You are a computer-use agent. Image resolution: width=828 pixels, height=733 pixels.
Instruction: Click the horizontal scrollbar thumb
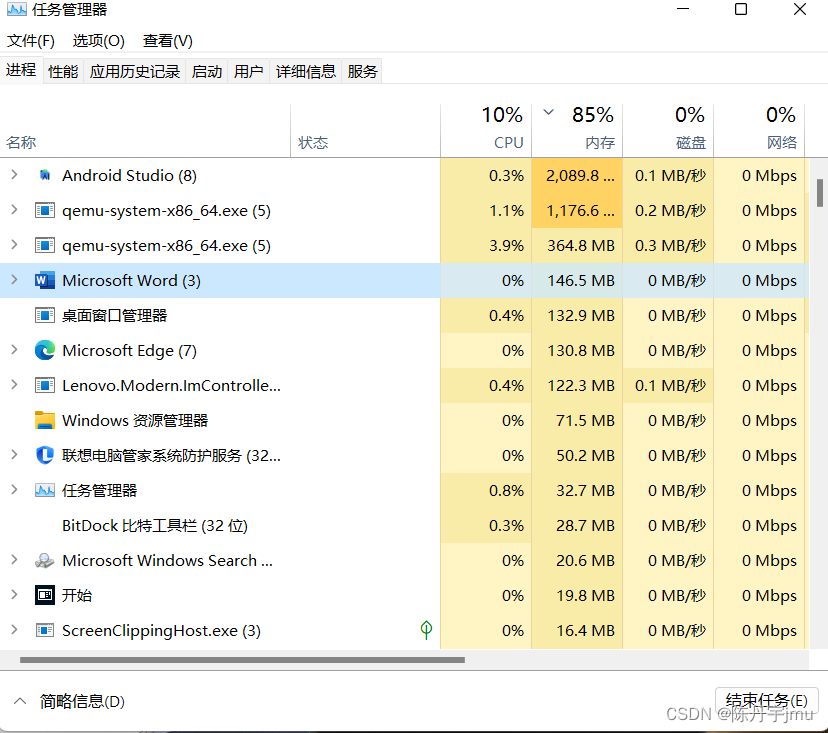pos(242,660)
